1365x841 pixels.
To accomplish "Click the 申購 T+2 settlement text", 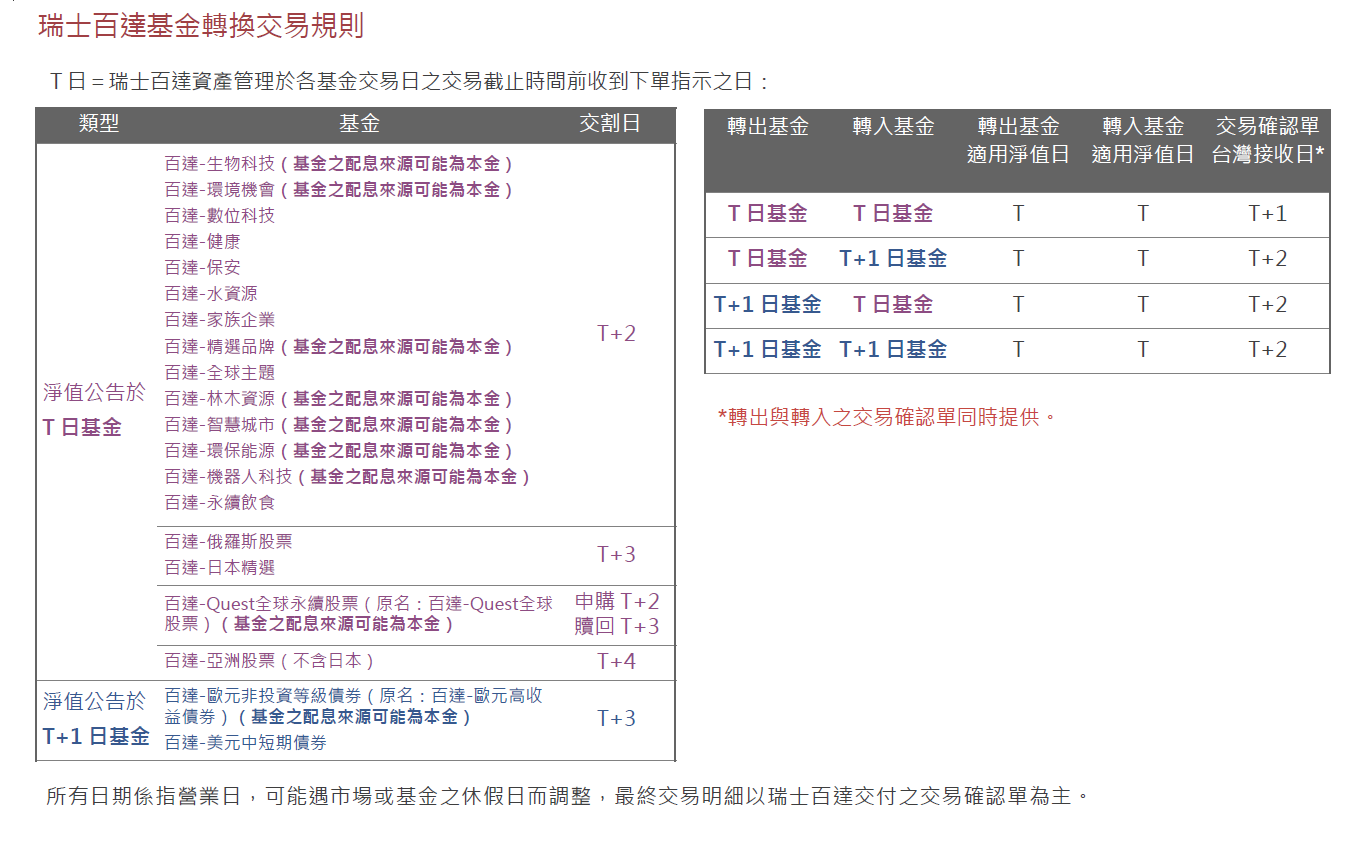I will coord(617,602).
